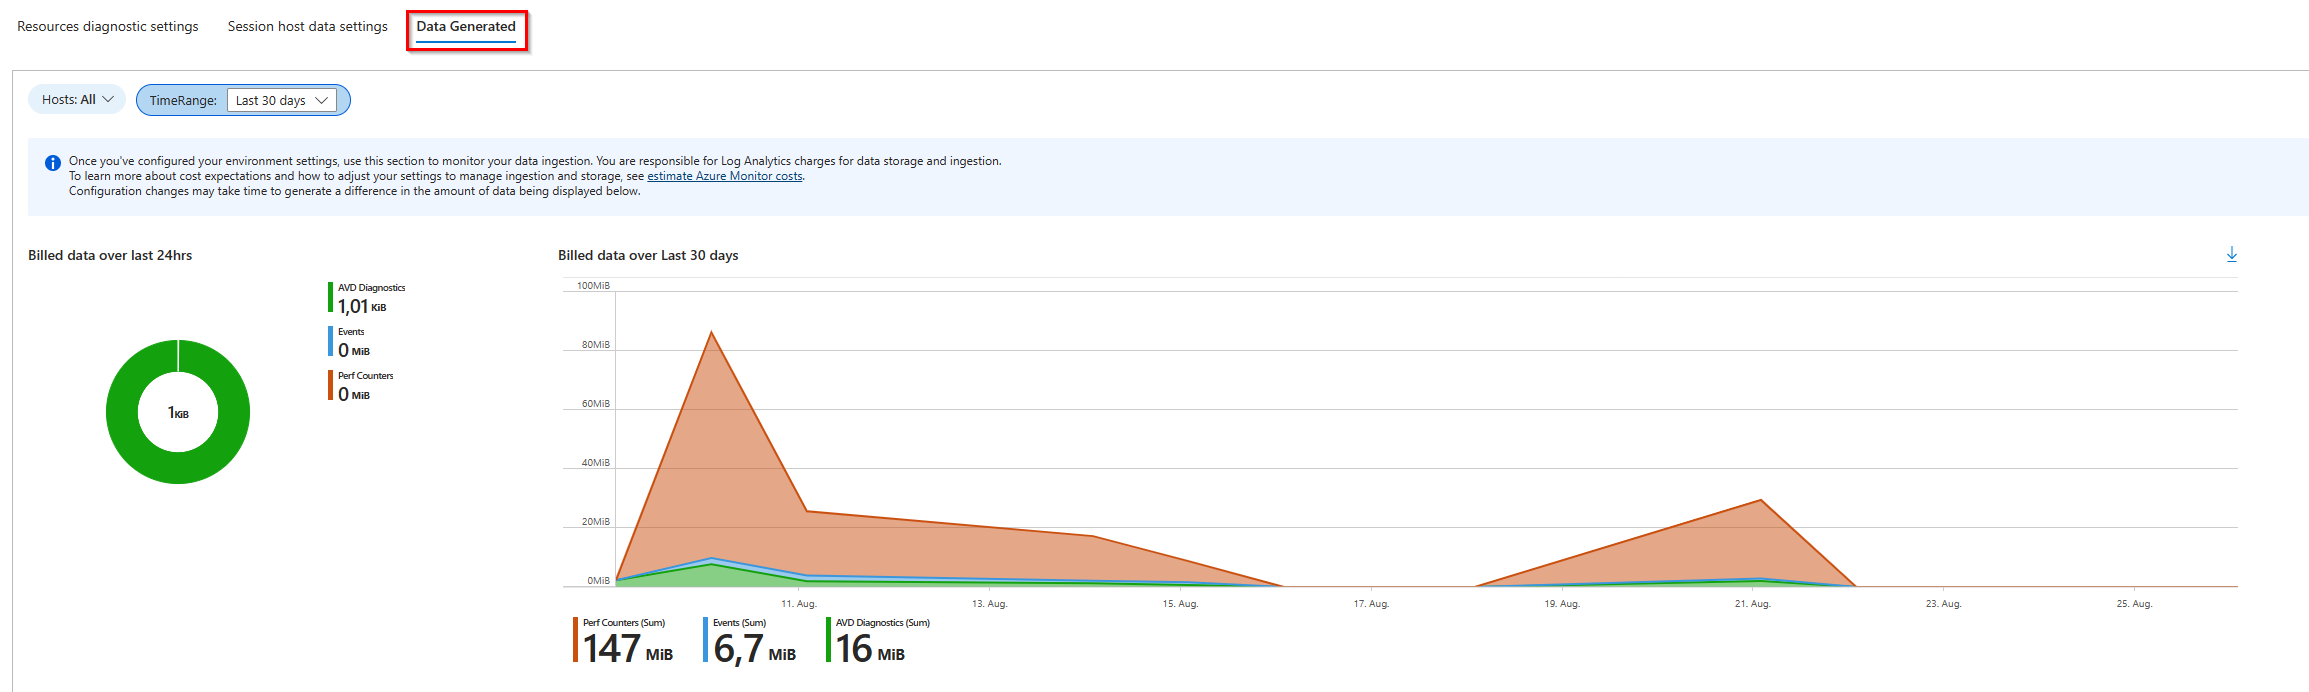
Task: Click the green donut chart ring
Action: click(x=122, y=412)
